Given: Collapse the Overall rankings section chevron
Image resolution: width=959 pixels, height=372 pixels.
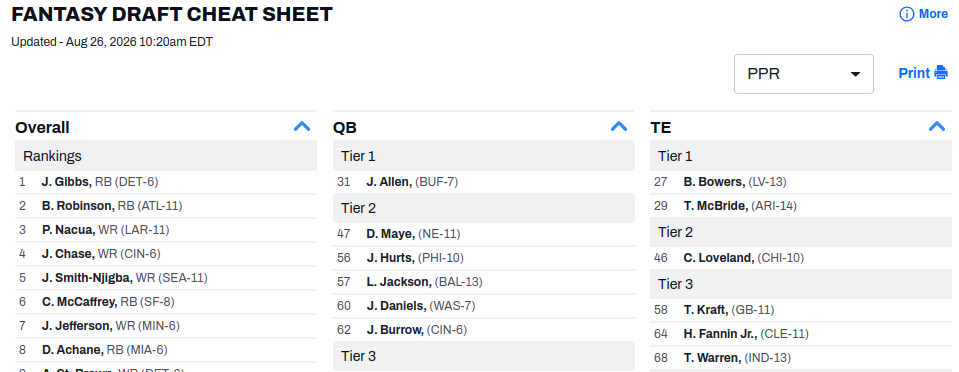Looking at the screenshot, I should pyautogui.click(x=302, y=127).
